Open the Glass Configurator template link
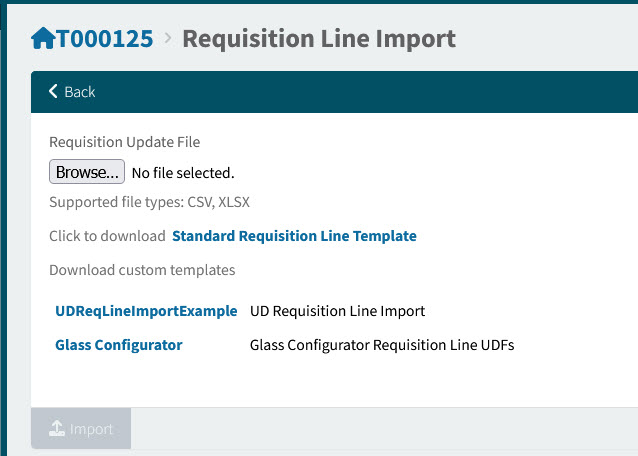The width and height of the screenshot is (638, 456). coord(119,345)
